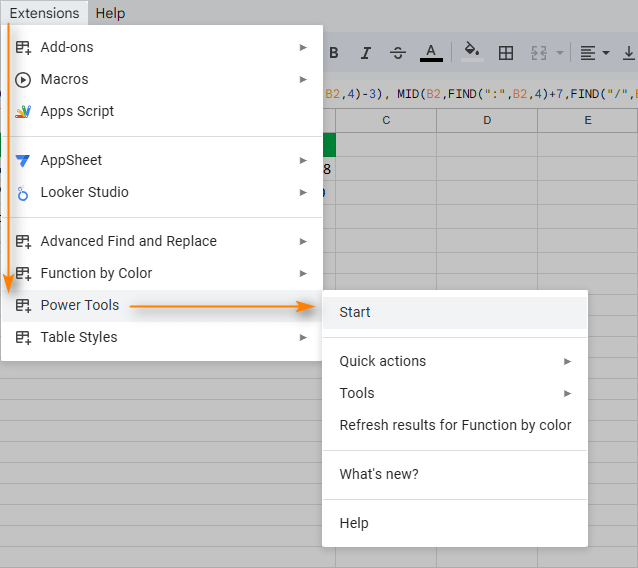Viewport: 638px width, 568px height.
Task: Select AppSheet menu entry
Action: point(162,160)
